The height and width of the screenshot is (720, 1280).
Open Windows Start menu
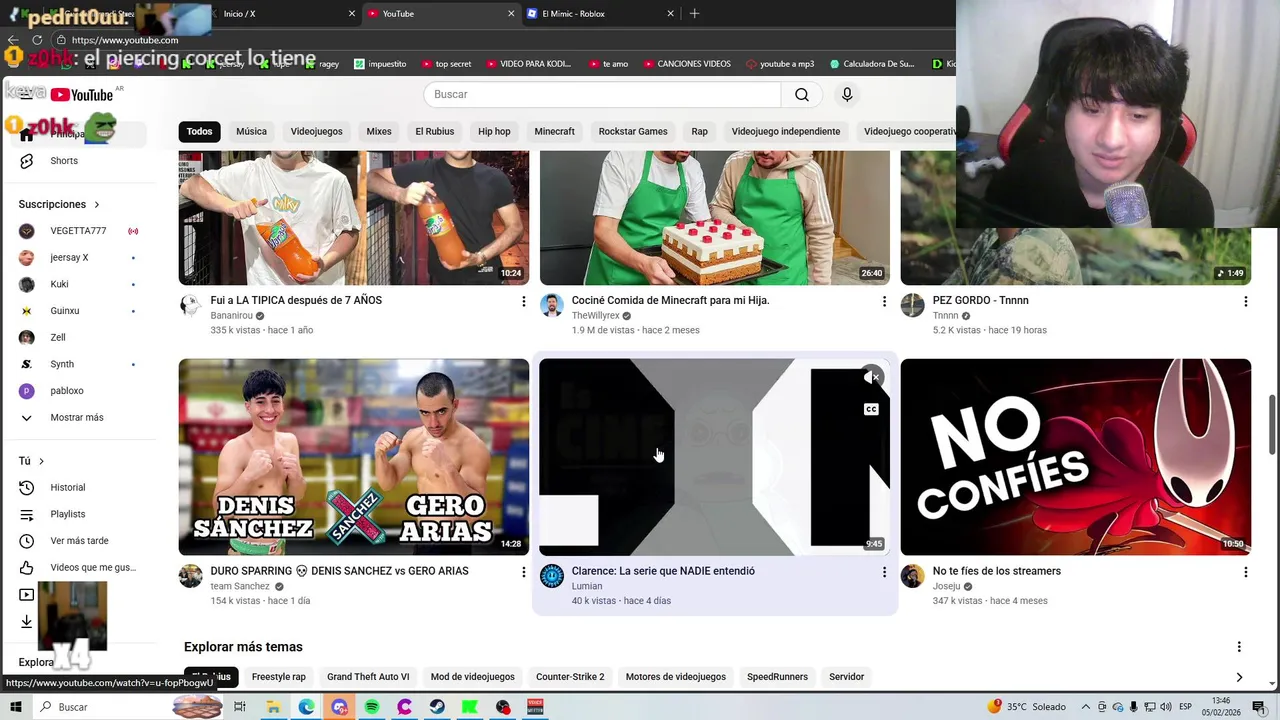(15, 707)
